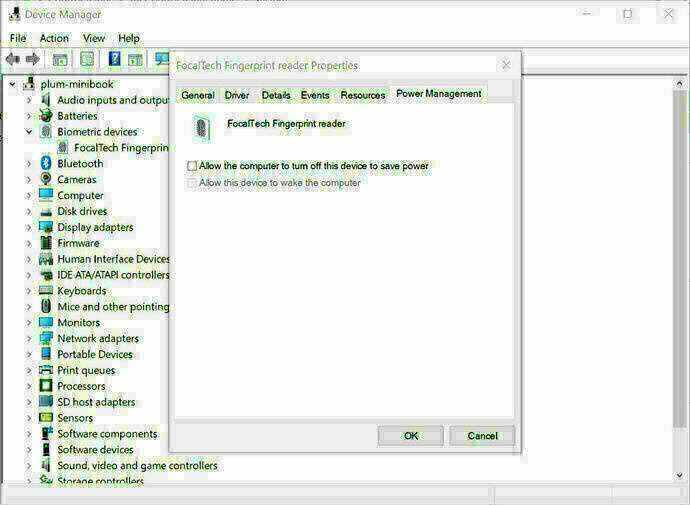Screen dimensions: 690x505
Task: Expand the Keyboards node arrow
Action: click(29, 290)
